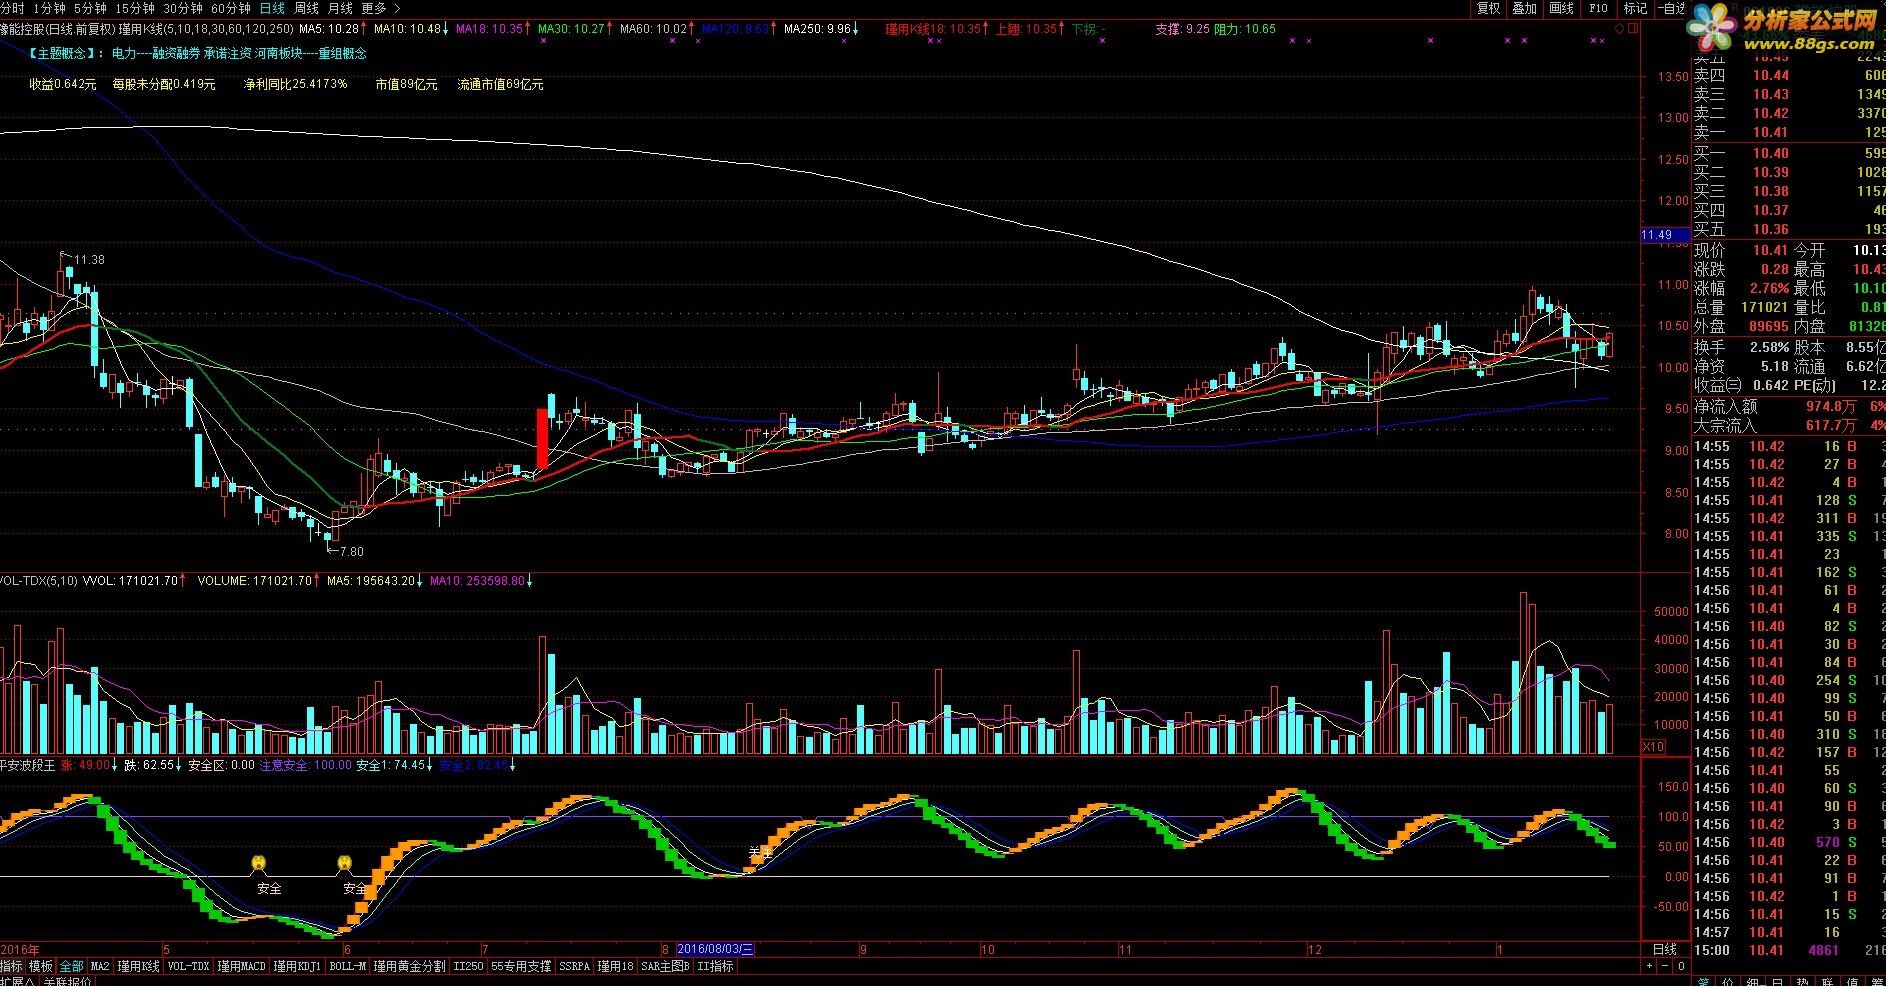The width and height of the screenshot is (1886, 986).
Task: Switch to the 分时 chart period
Action: click(13, 8)
